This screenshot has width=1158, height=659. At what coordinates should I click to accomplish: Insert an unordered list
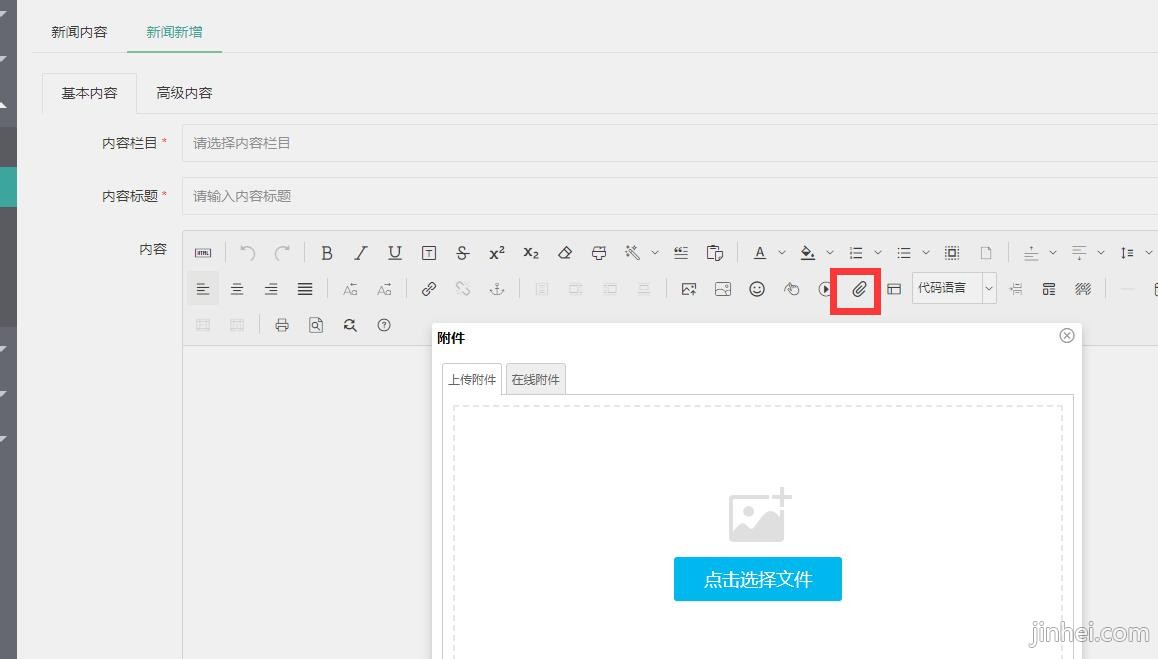(x=904, y=253)
